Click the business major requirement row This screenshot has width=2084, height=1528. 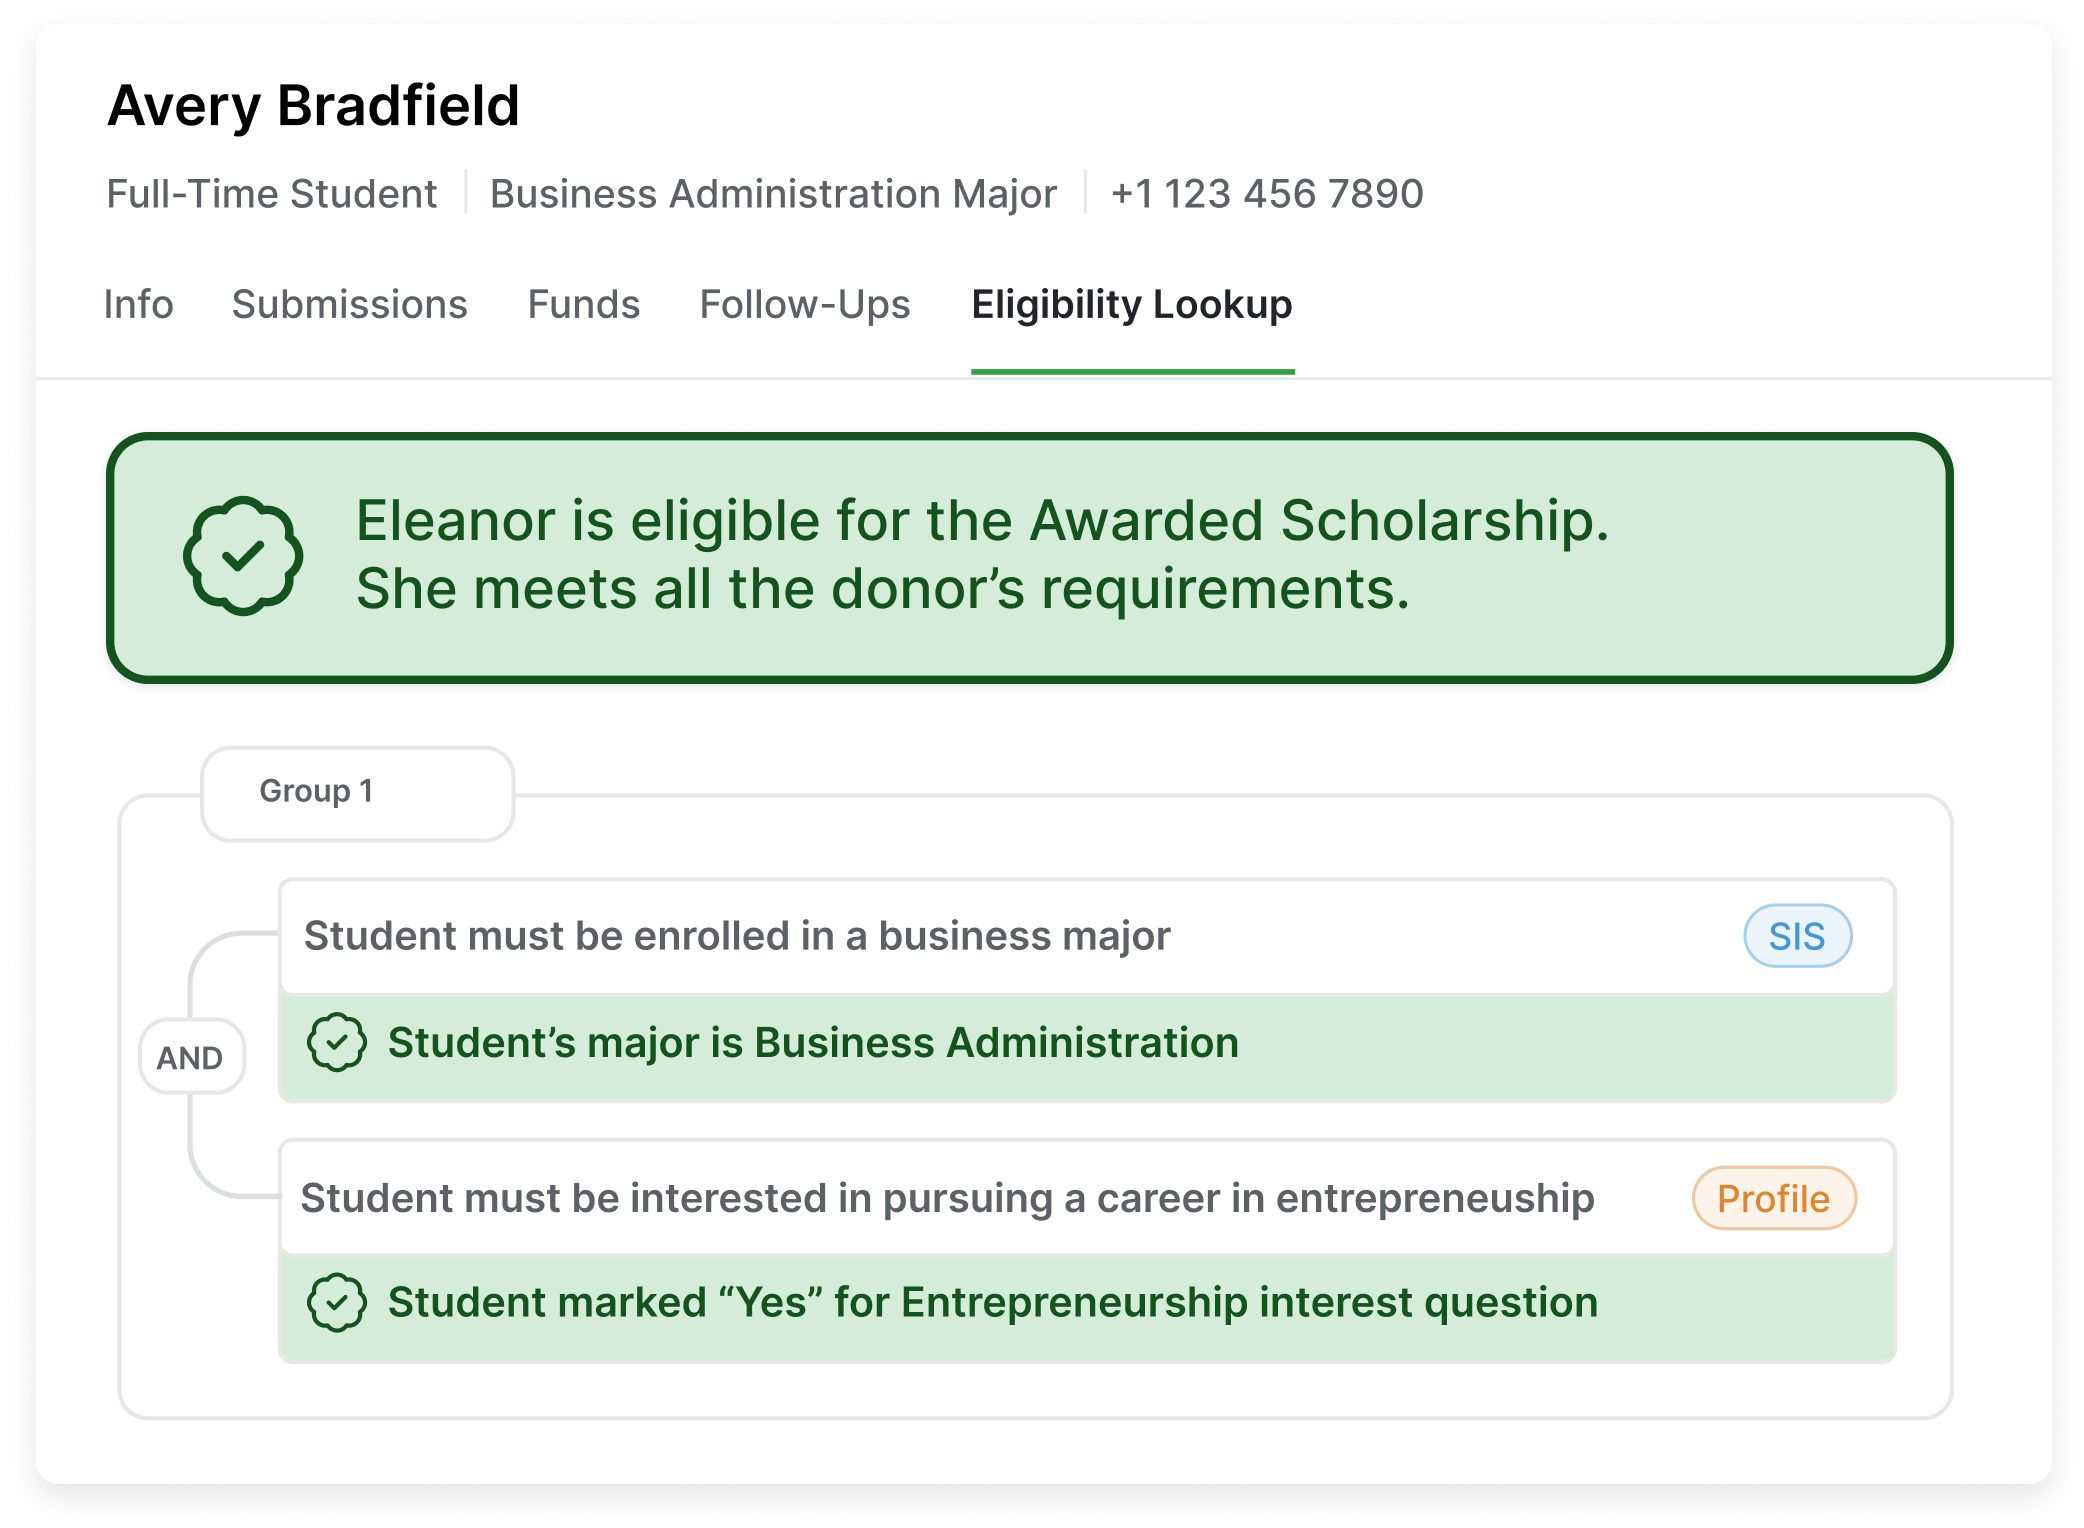1087,936
